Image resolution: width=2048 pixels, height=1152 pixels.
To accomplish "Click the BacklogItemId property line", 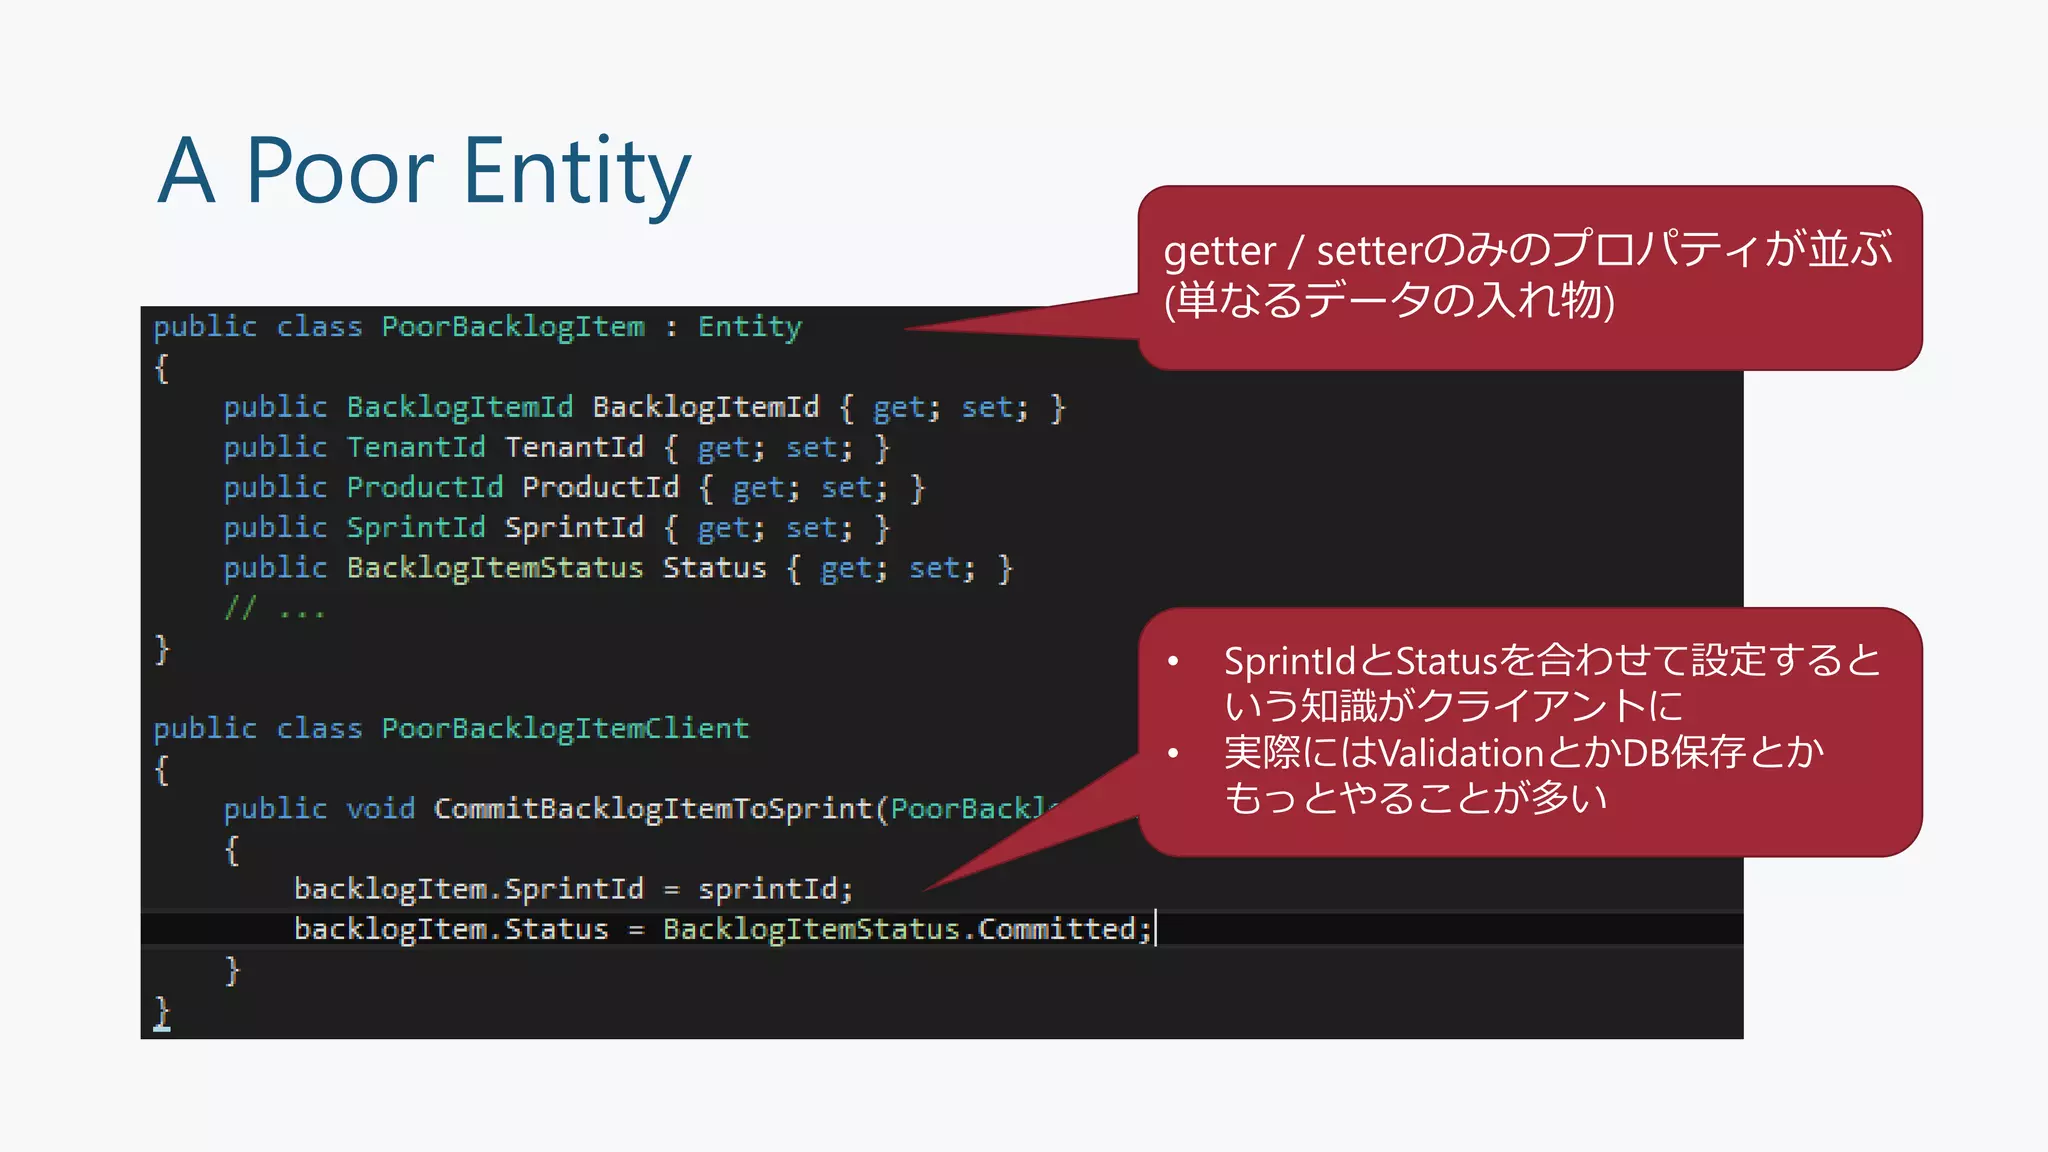I will 645,408.
